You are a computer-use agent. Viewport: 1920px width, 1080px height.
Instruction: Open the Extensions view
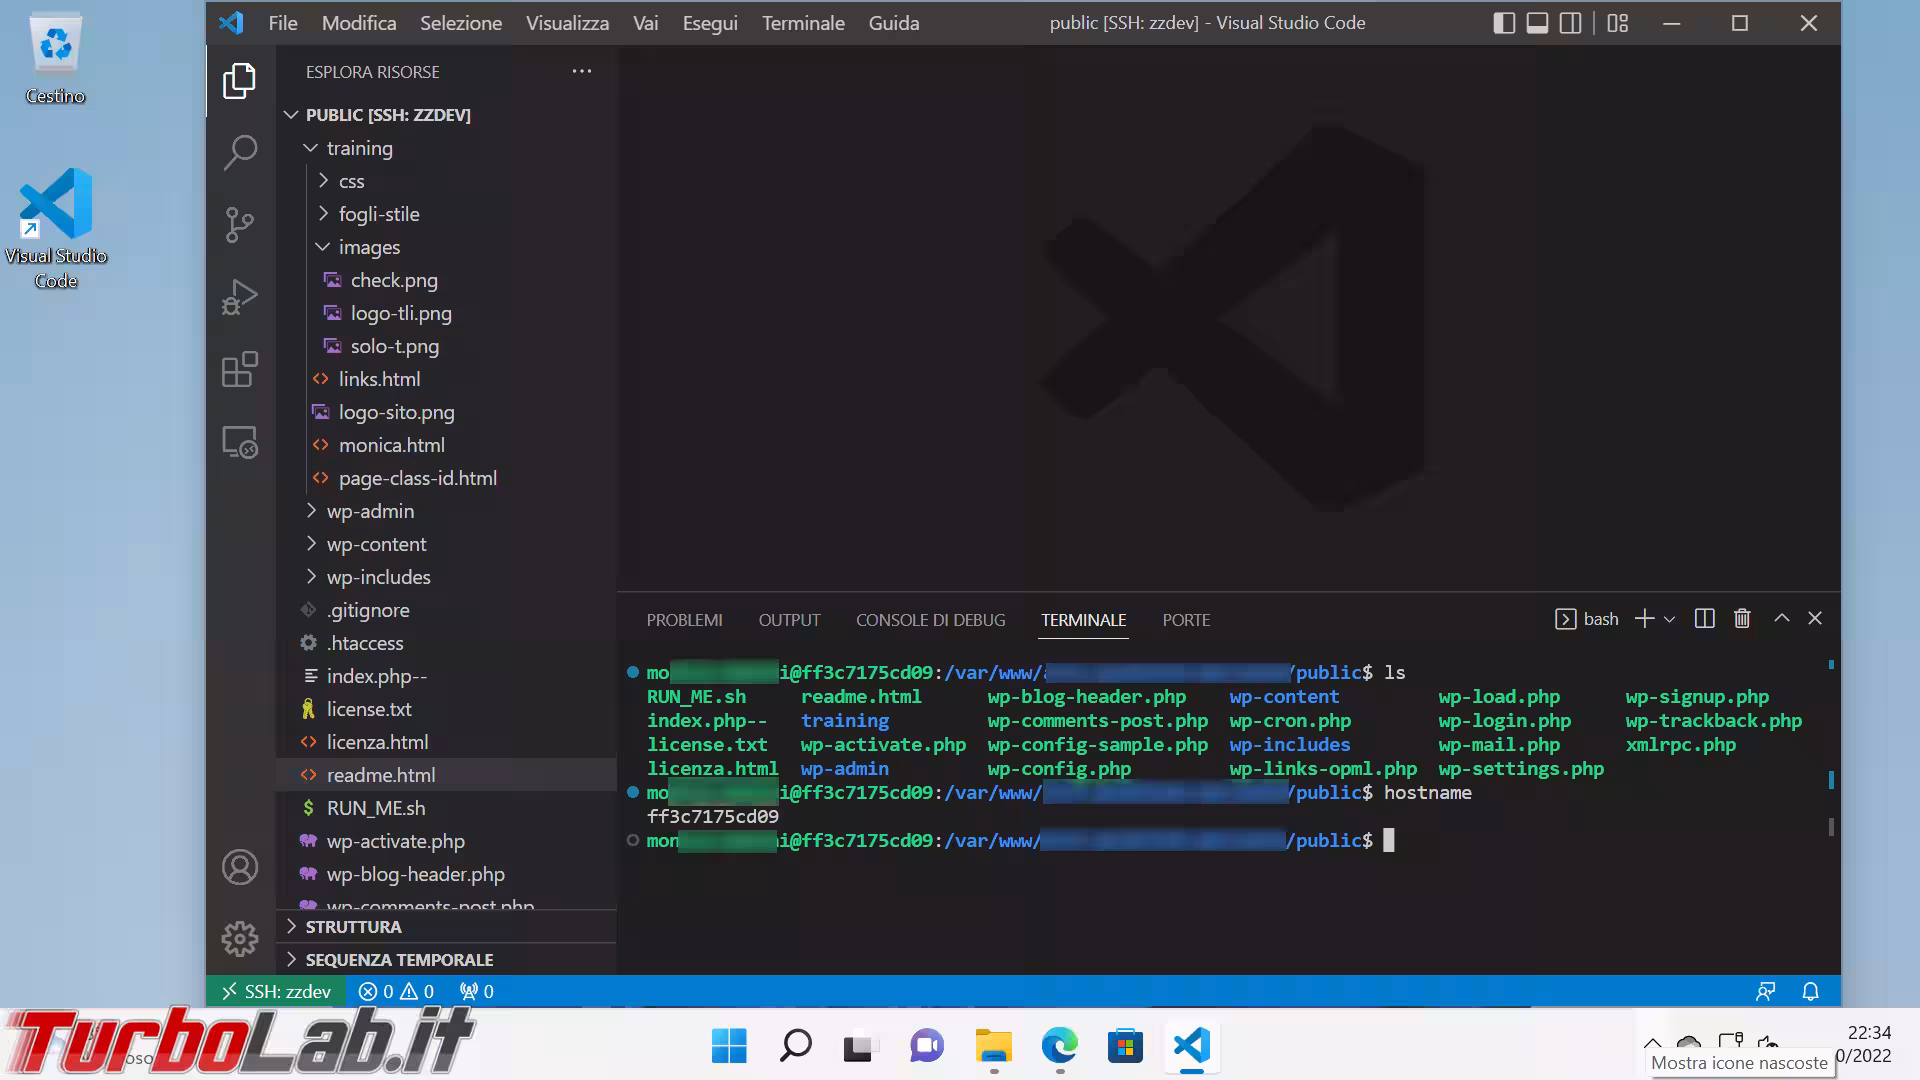coord(240,369)
